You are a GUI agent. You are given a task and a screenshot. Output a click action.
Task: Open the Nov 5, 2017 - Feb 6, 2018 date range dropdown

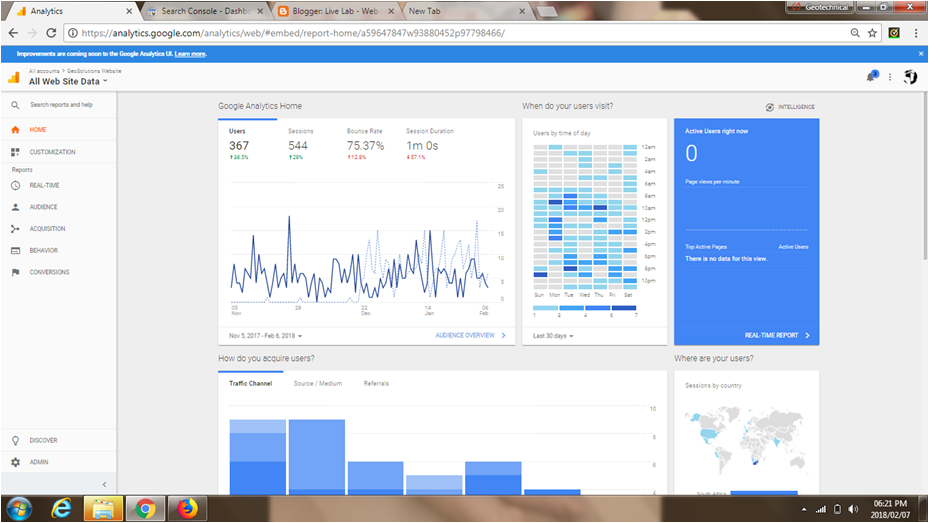tap(265, 336)
